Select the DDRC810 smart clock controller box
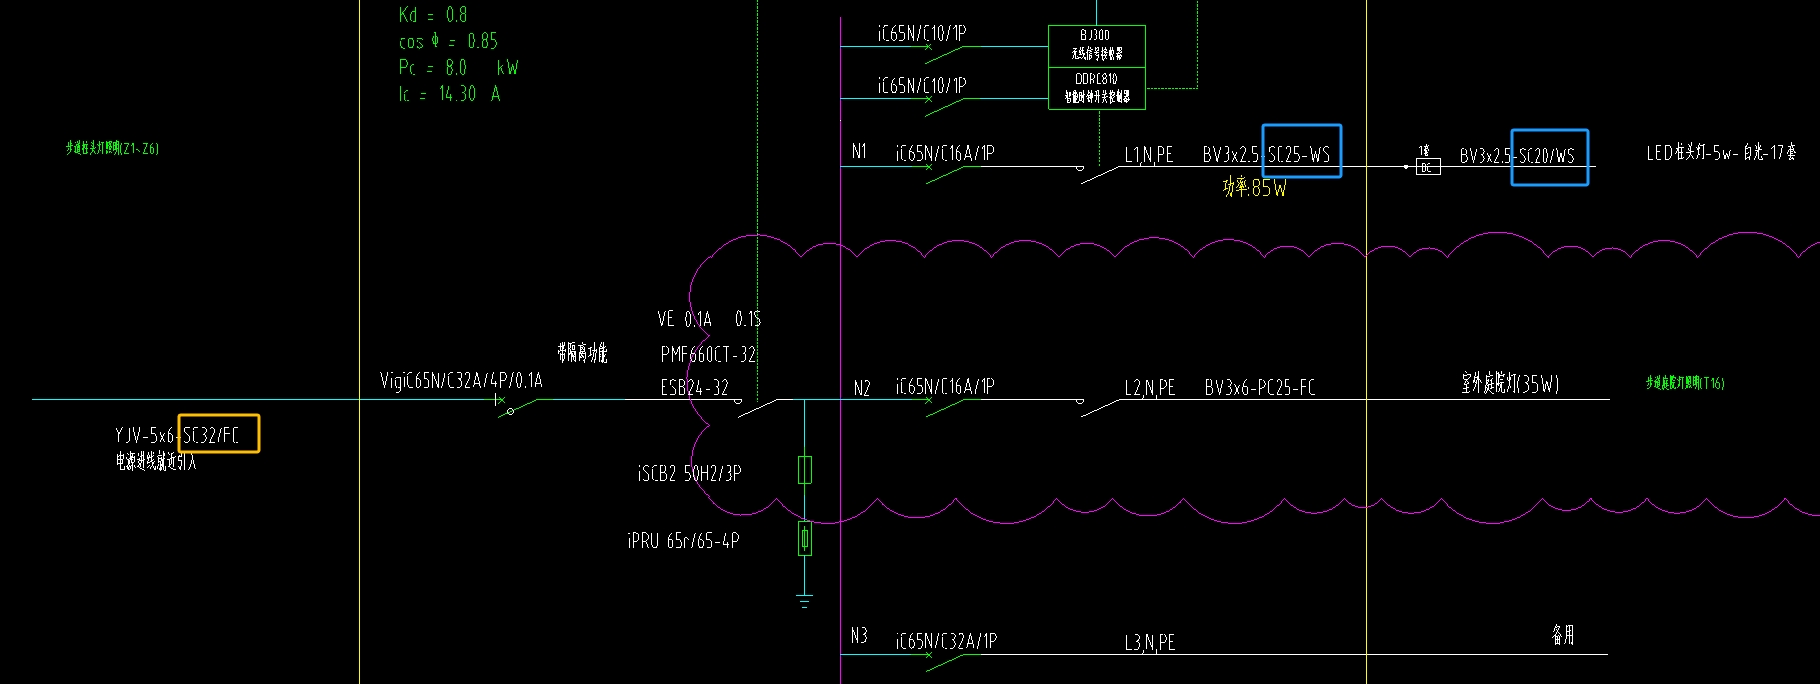 tap(1097, 89)
